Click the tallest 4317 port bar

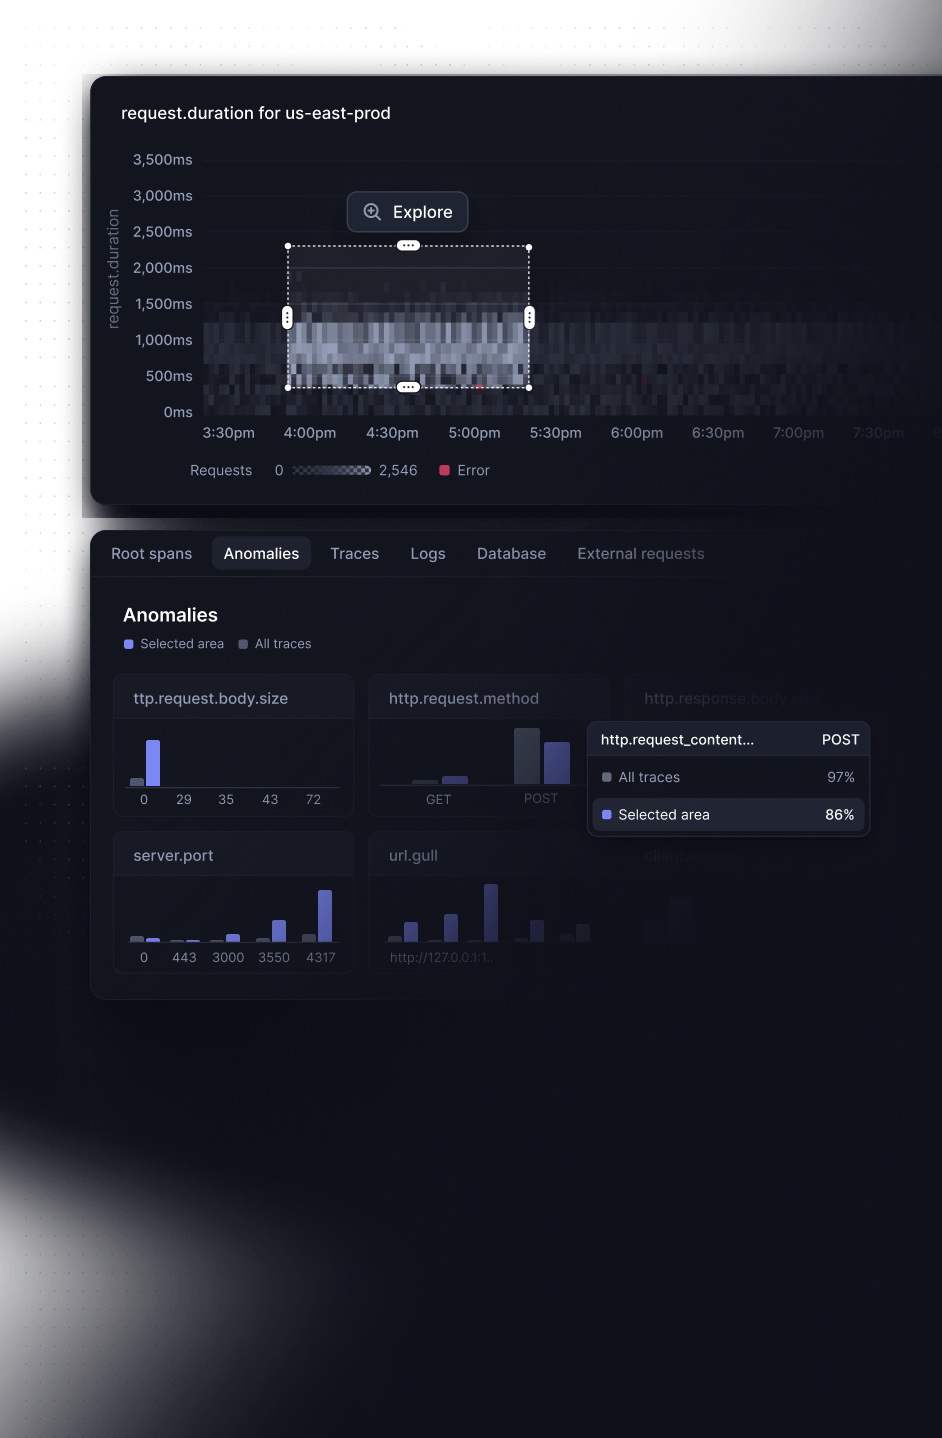325,915
